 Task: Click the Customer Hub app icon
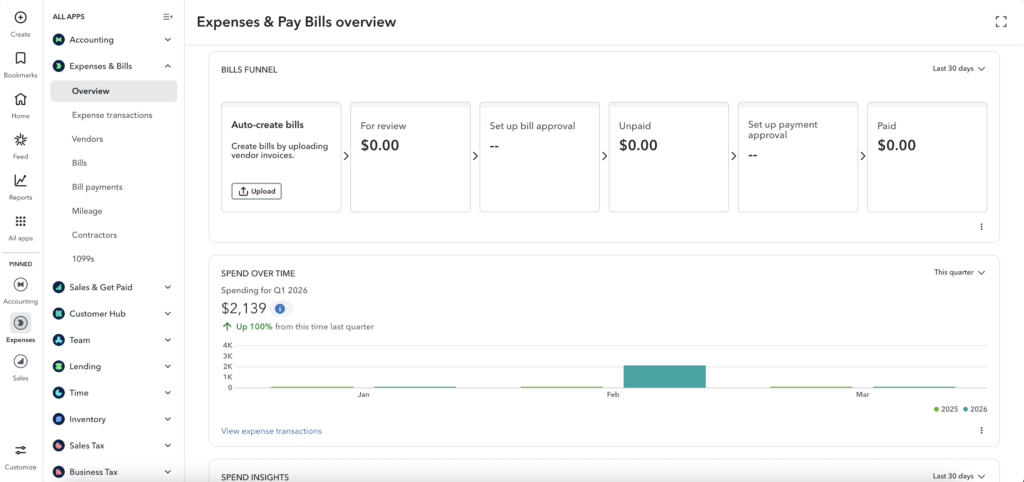pyautogui.click(x=59, y=313)
